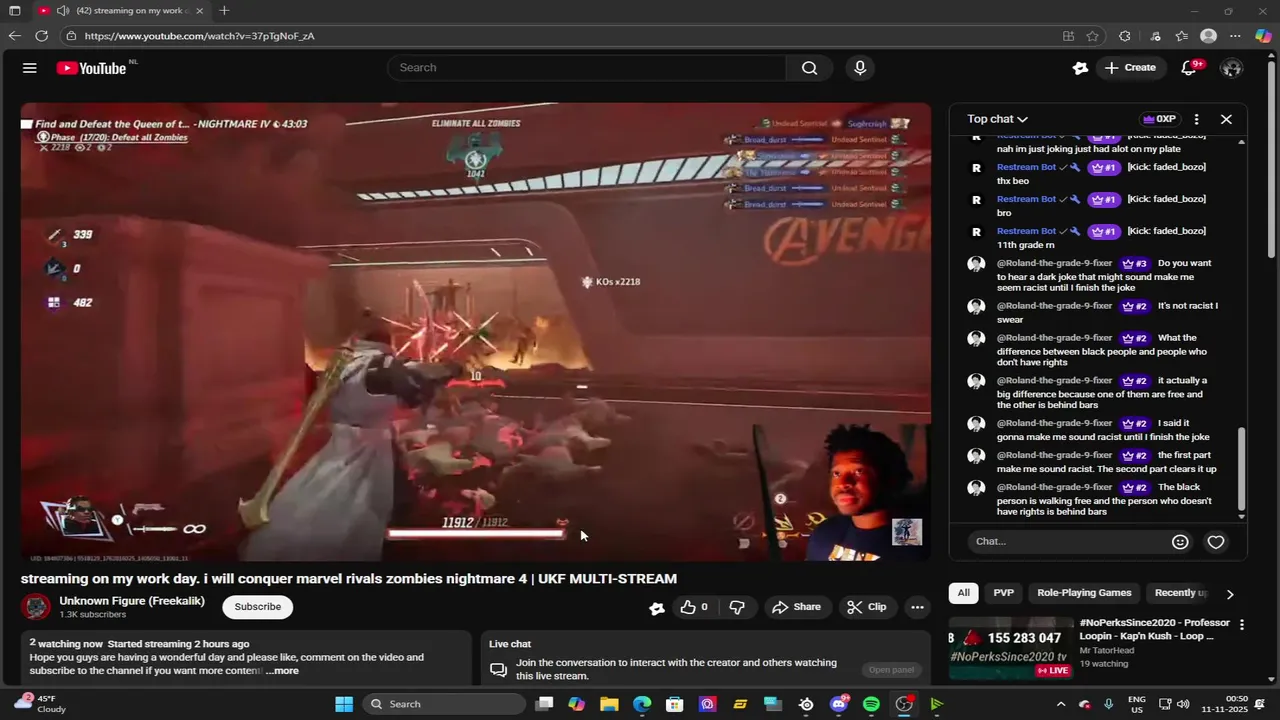
Task: Open Discord from the taskbar
Action: point(839,704)
